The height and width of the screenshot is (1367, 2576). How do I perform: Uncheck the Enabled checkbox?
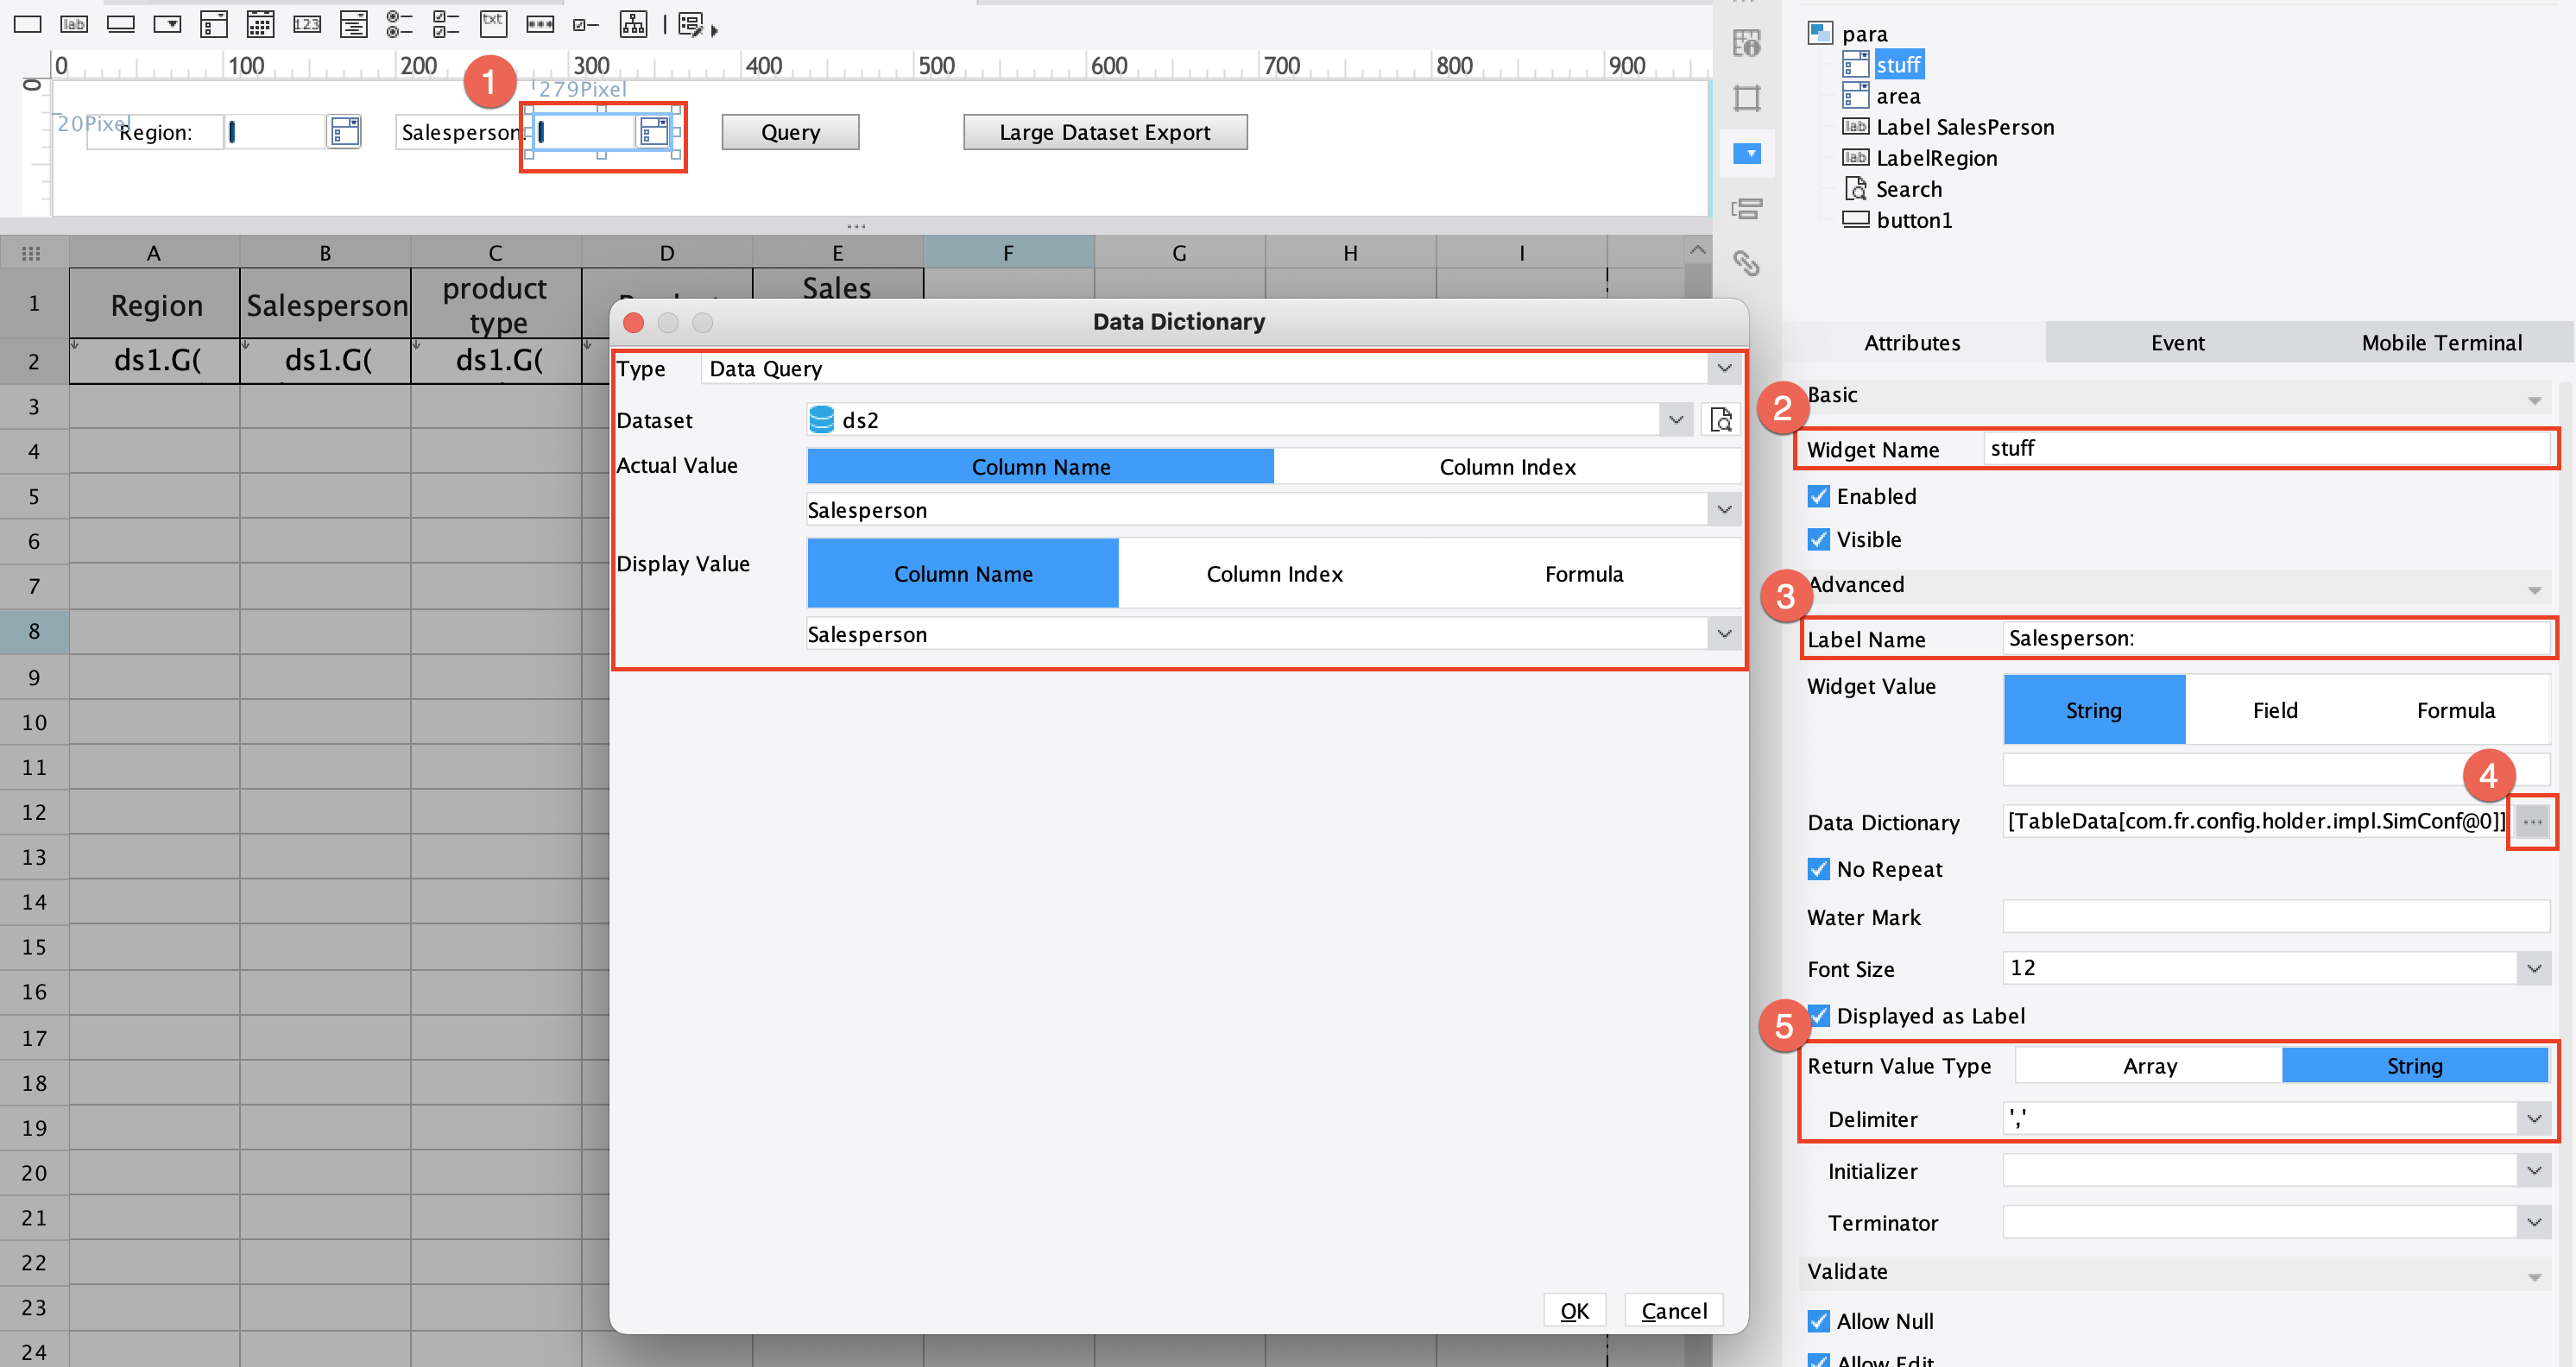(1818, 496)
